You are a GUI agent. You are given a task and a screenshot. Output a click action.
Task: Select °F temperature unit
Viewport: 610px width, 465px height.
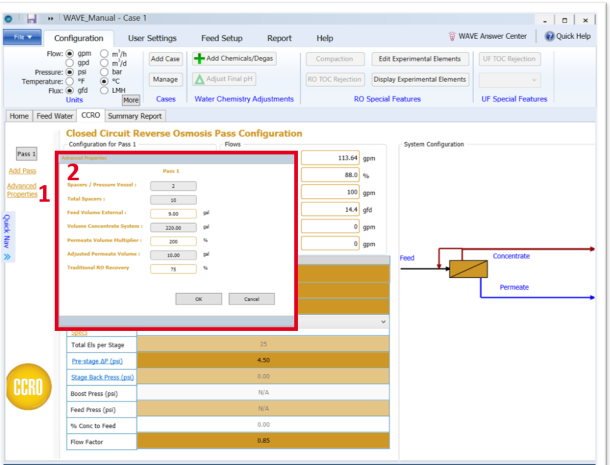point(70,81)
